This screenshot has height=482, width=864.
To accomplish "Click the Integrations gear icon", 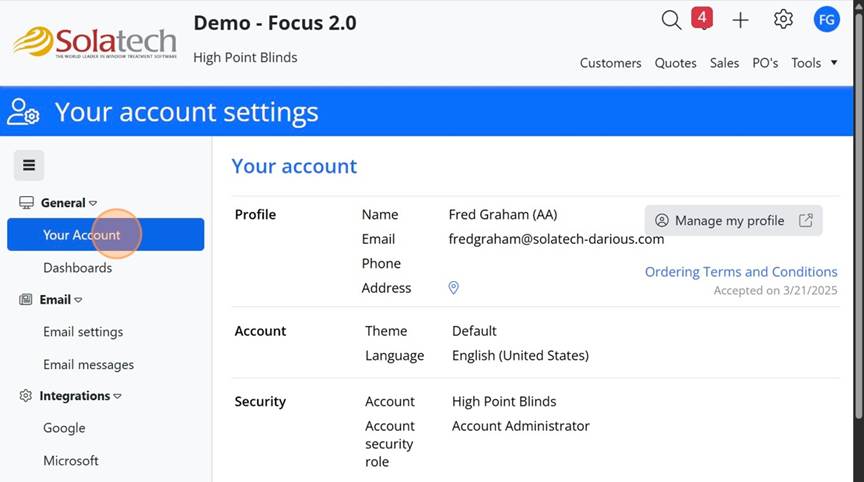I will [x=25, y=396].
